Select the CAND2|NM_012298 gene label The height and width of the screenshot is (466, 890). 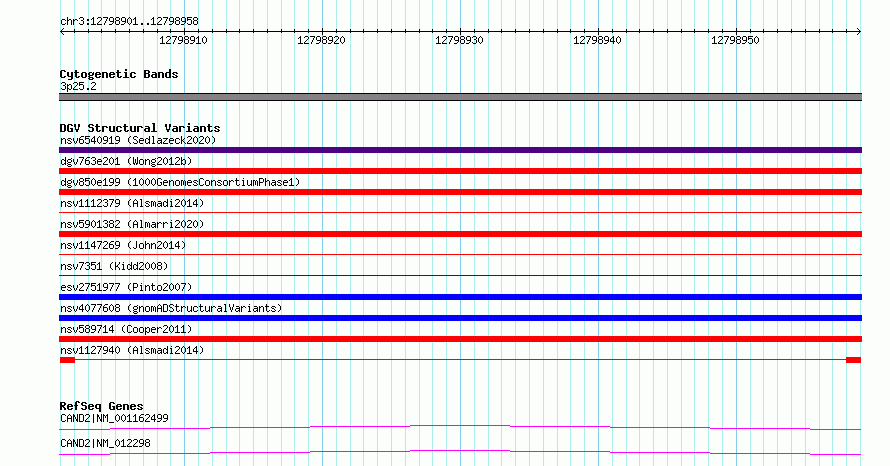pos(105,443)
